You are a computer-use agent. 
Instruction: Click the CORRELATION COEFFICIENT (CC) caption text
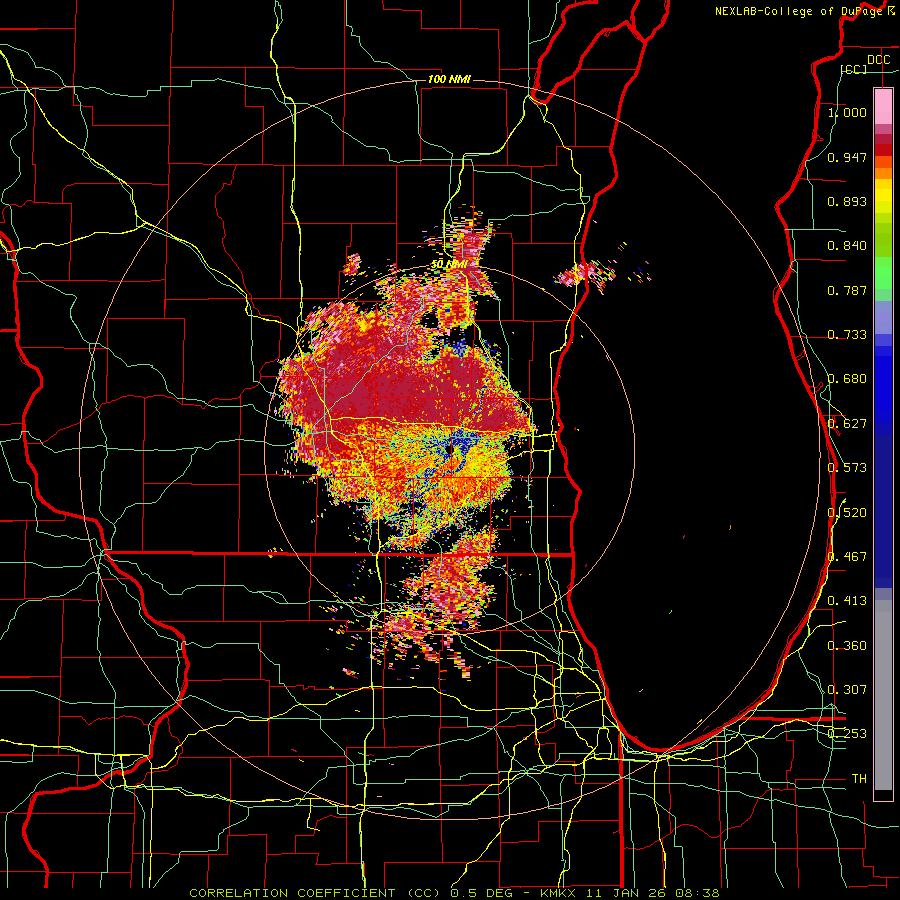tap(315, 893)
